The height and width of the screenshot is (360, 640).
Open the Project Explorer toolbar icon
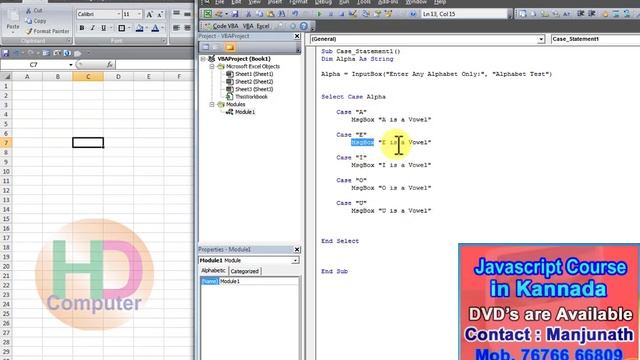pyautogui.click(x=366, y=14)
